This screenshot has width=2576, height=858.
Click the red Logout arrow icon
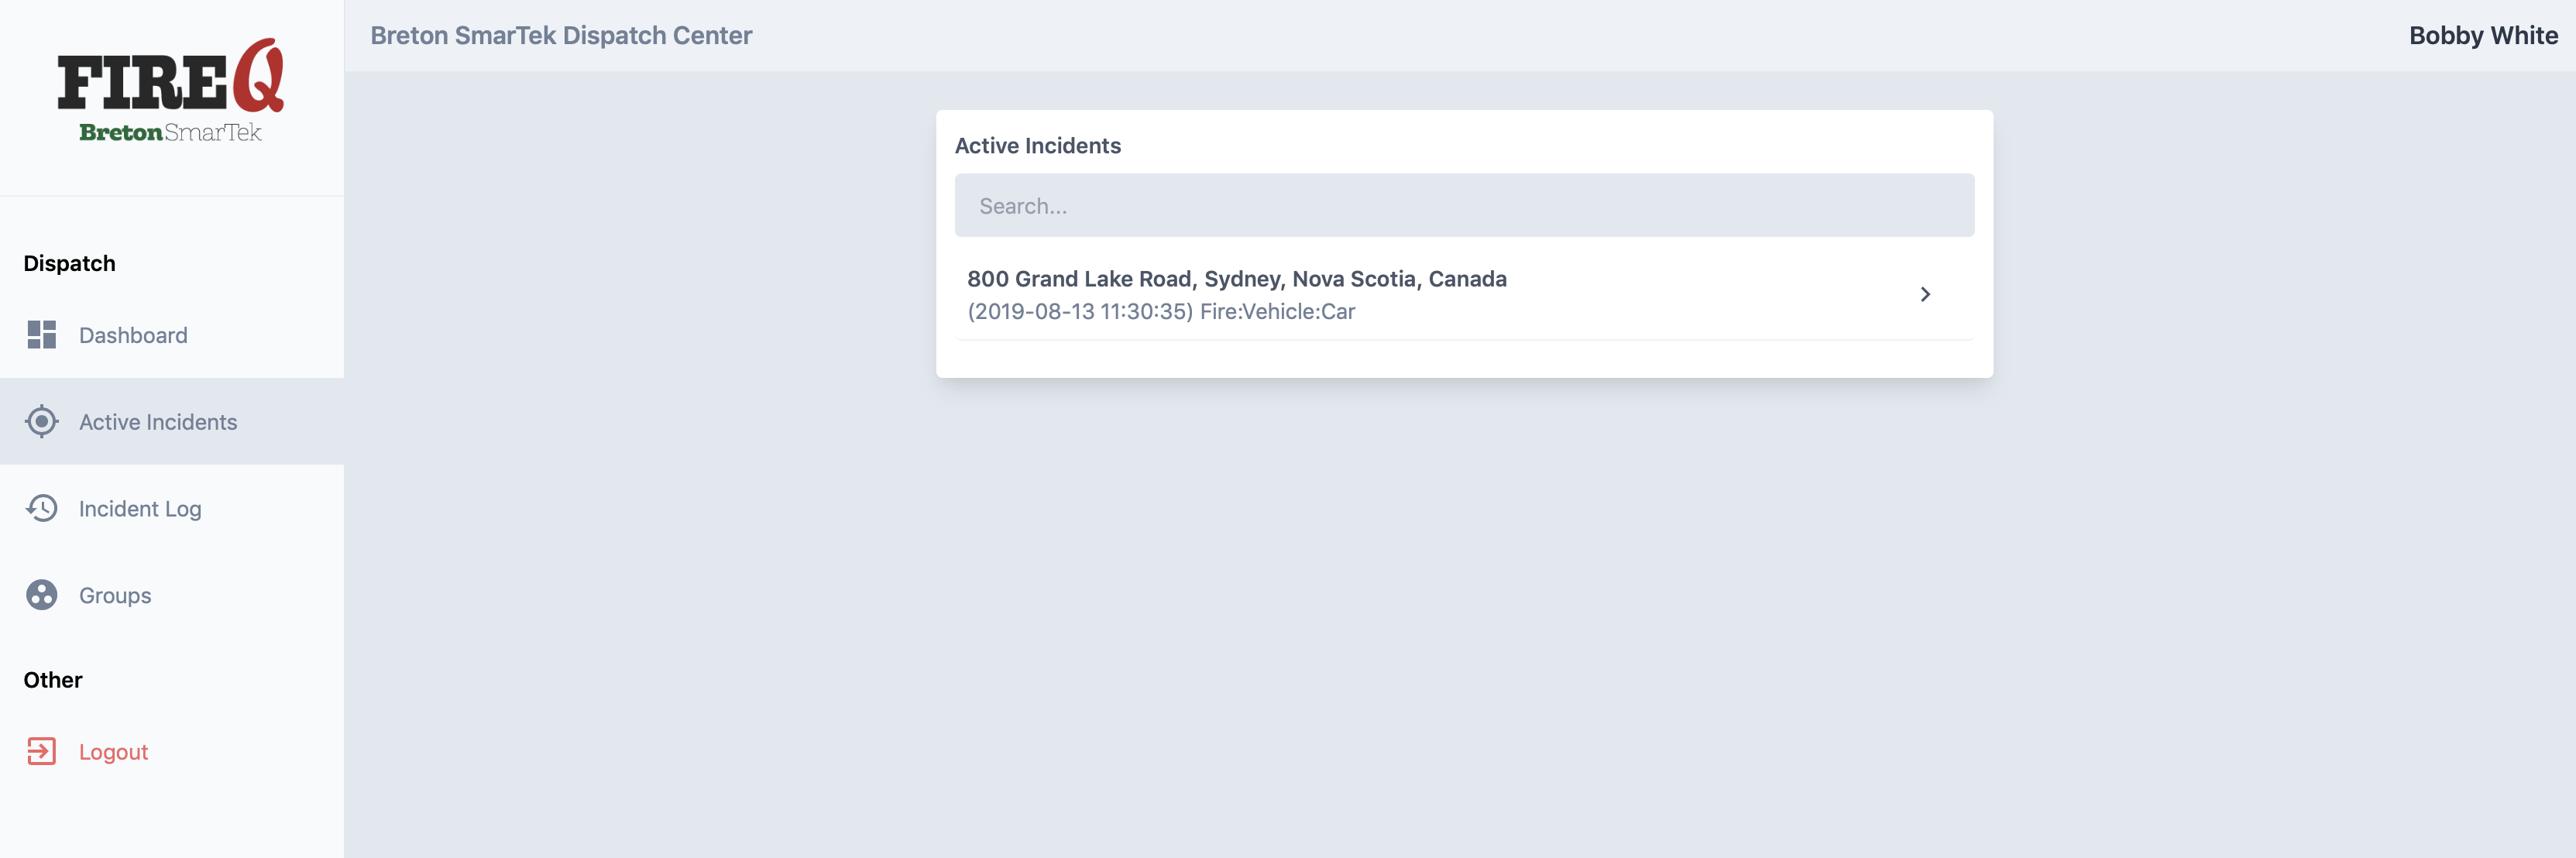pos(41,751)
